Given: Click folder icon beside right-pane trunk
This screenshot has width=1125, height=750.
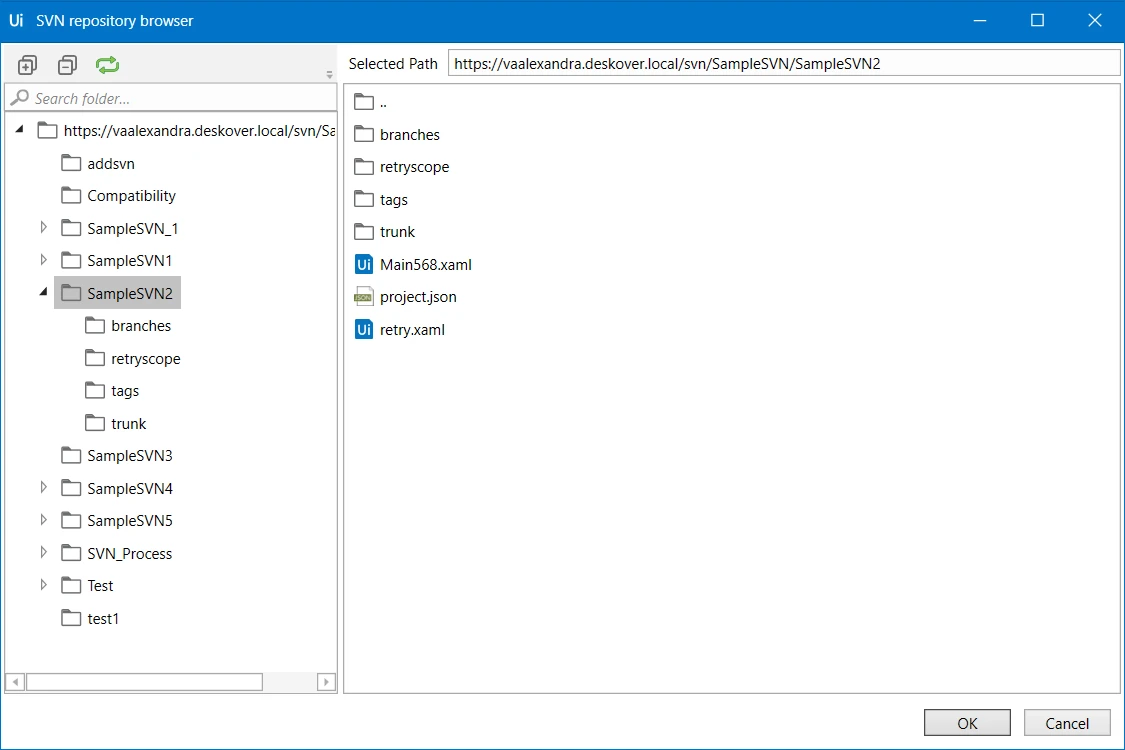Looking at the screenshot, I should click(x=364, y=231).
